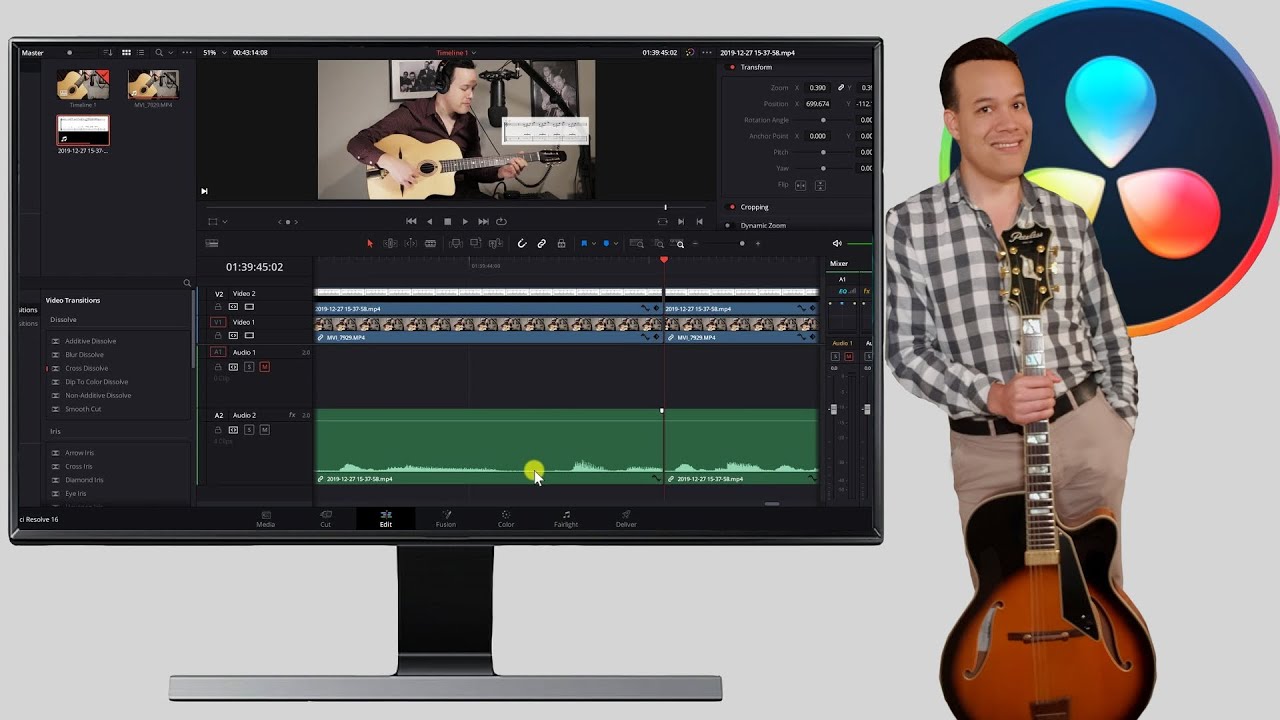Flip the clip vertically in Inspector
Image resolution: width=1280 pixels, height=720 pixels.
pyautogui.click(x=820, y=185)
